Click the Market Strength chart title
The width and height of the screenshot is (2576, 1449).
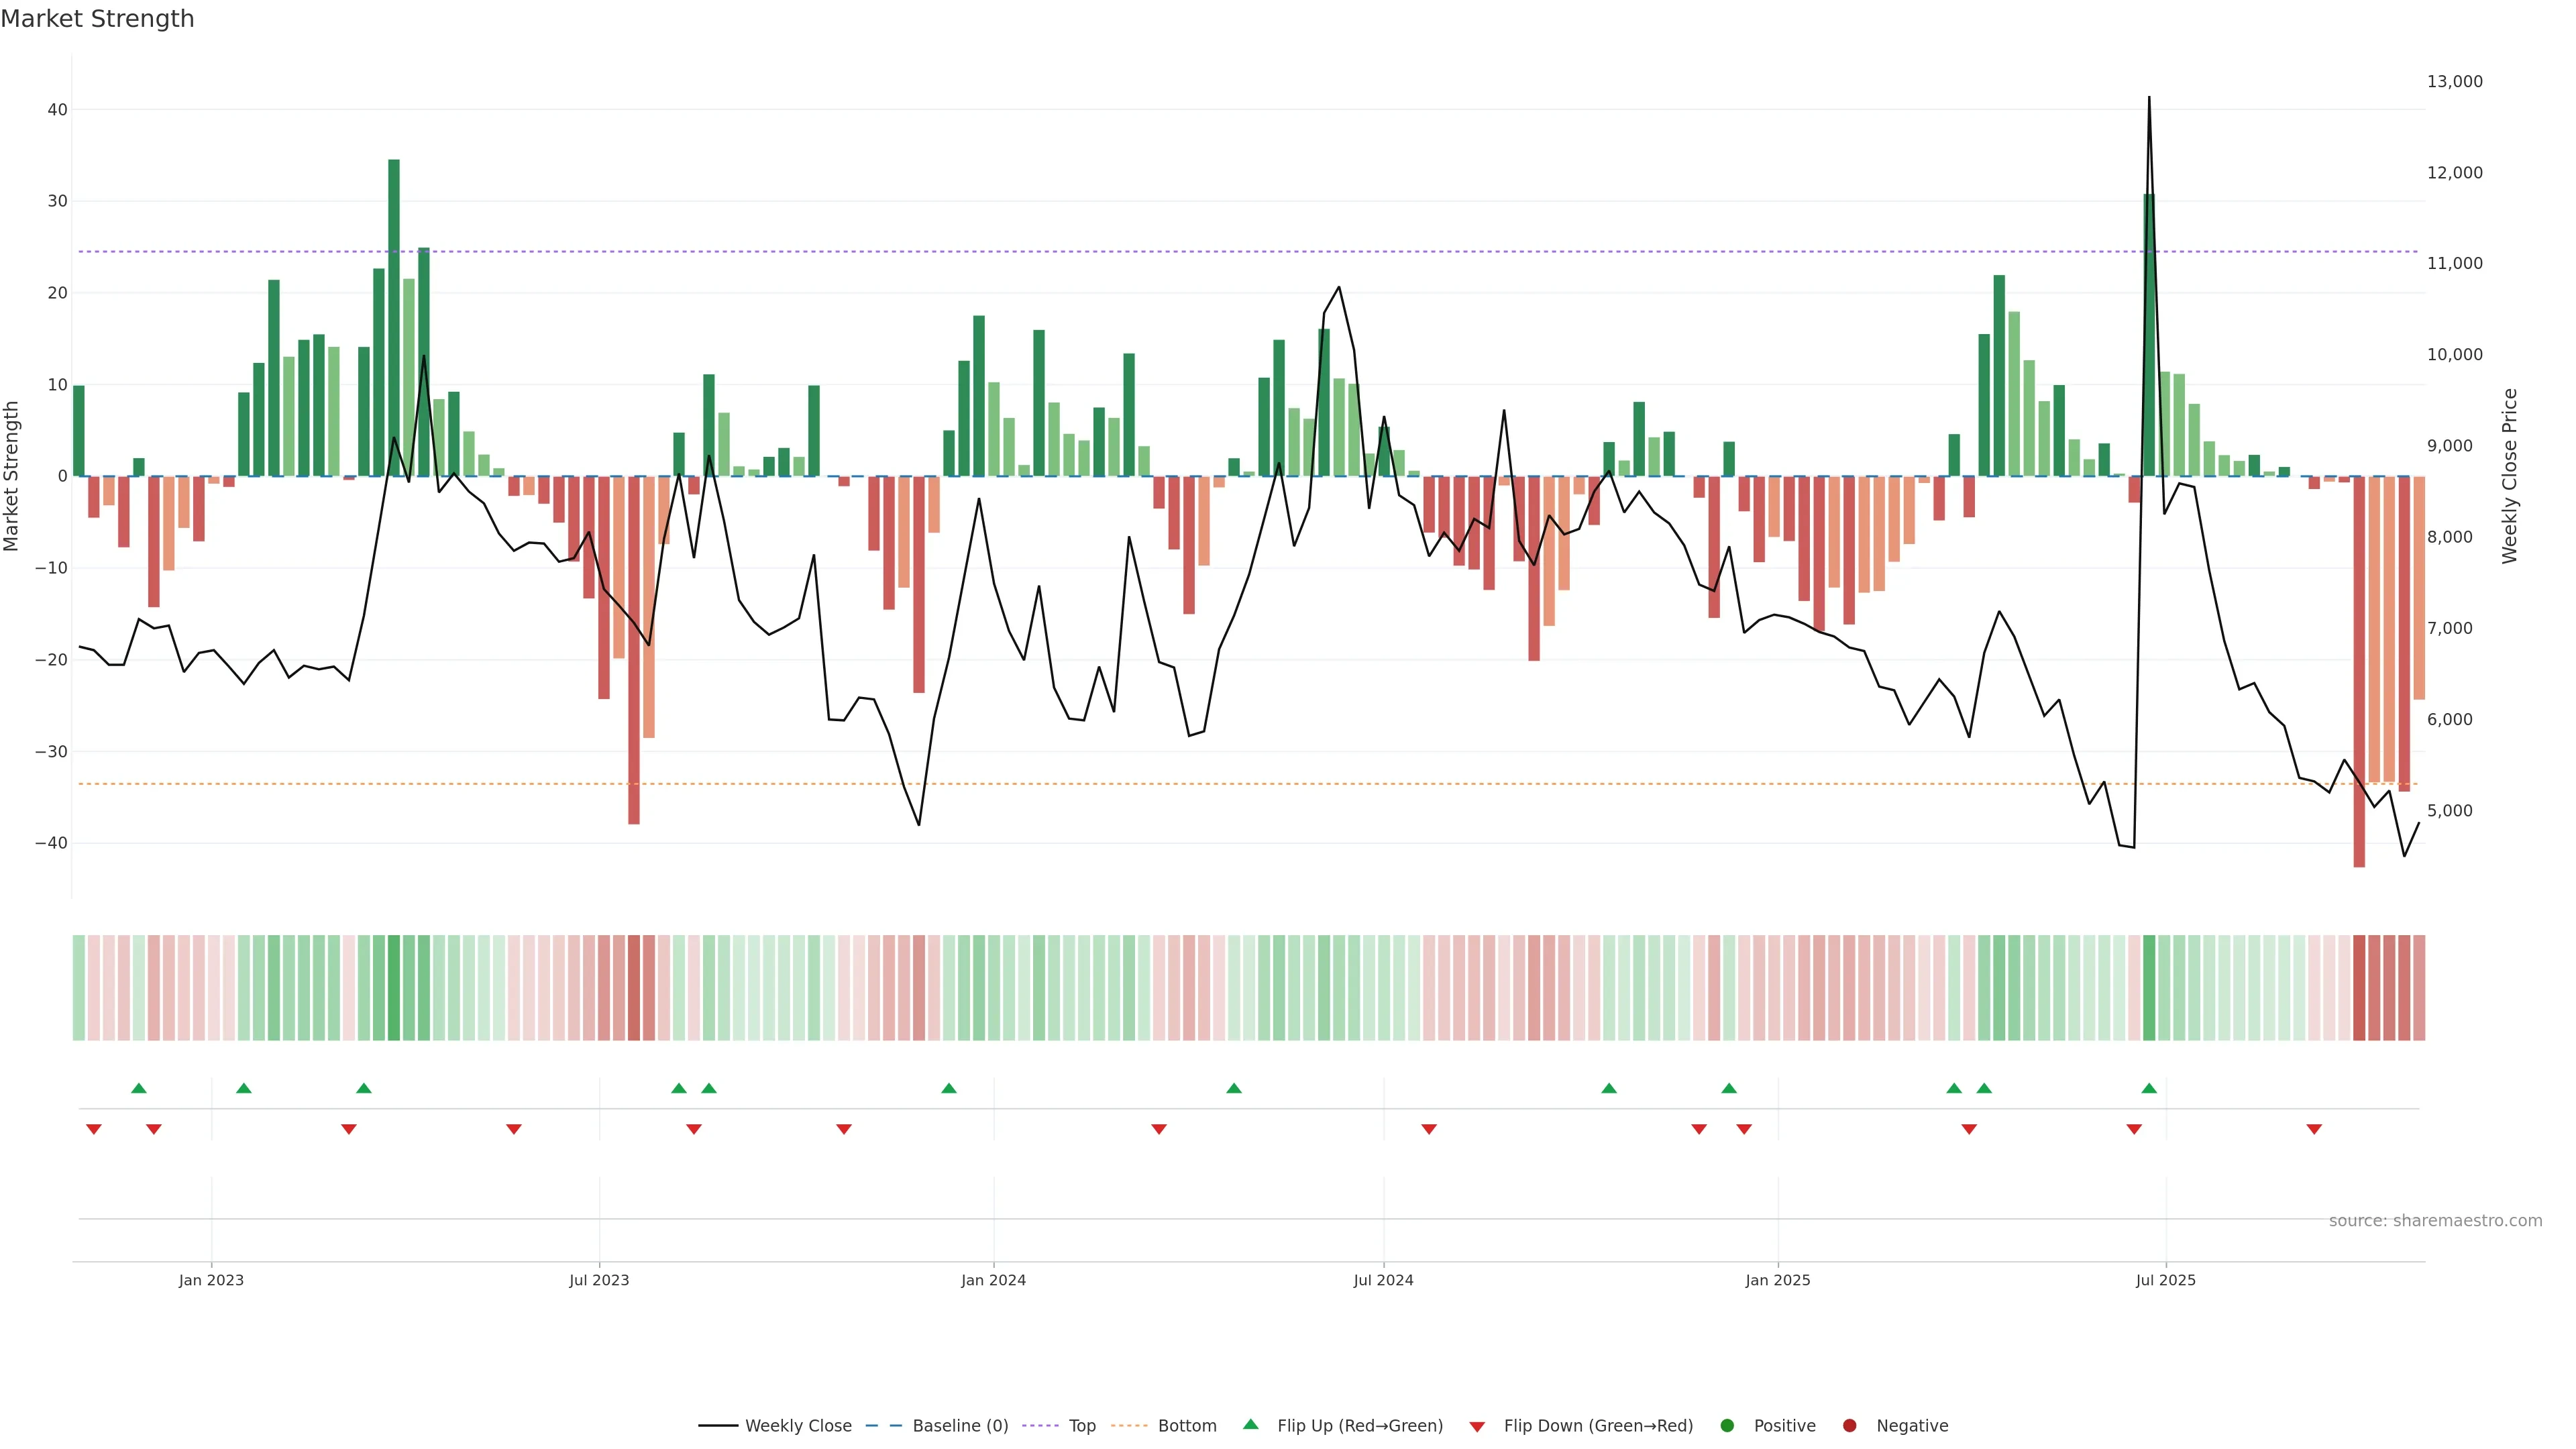(97, 19)
